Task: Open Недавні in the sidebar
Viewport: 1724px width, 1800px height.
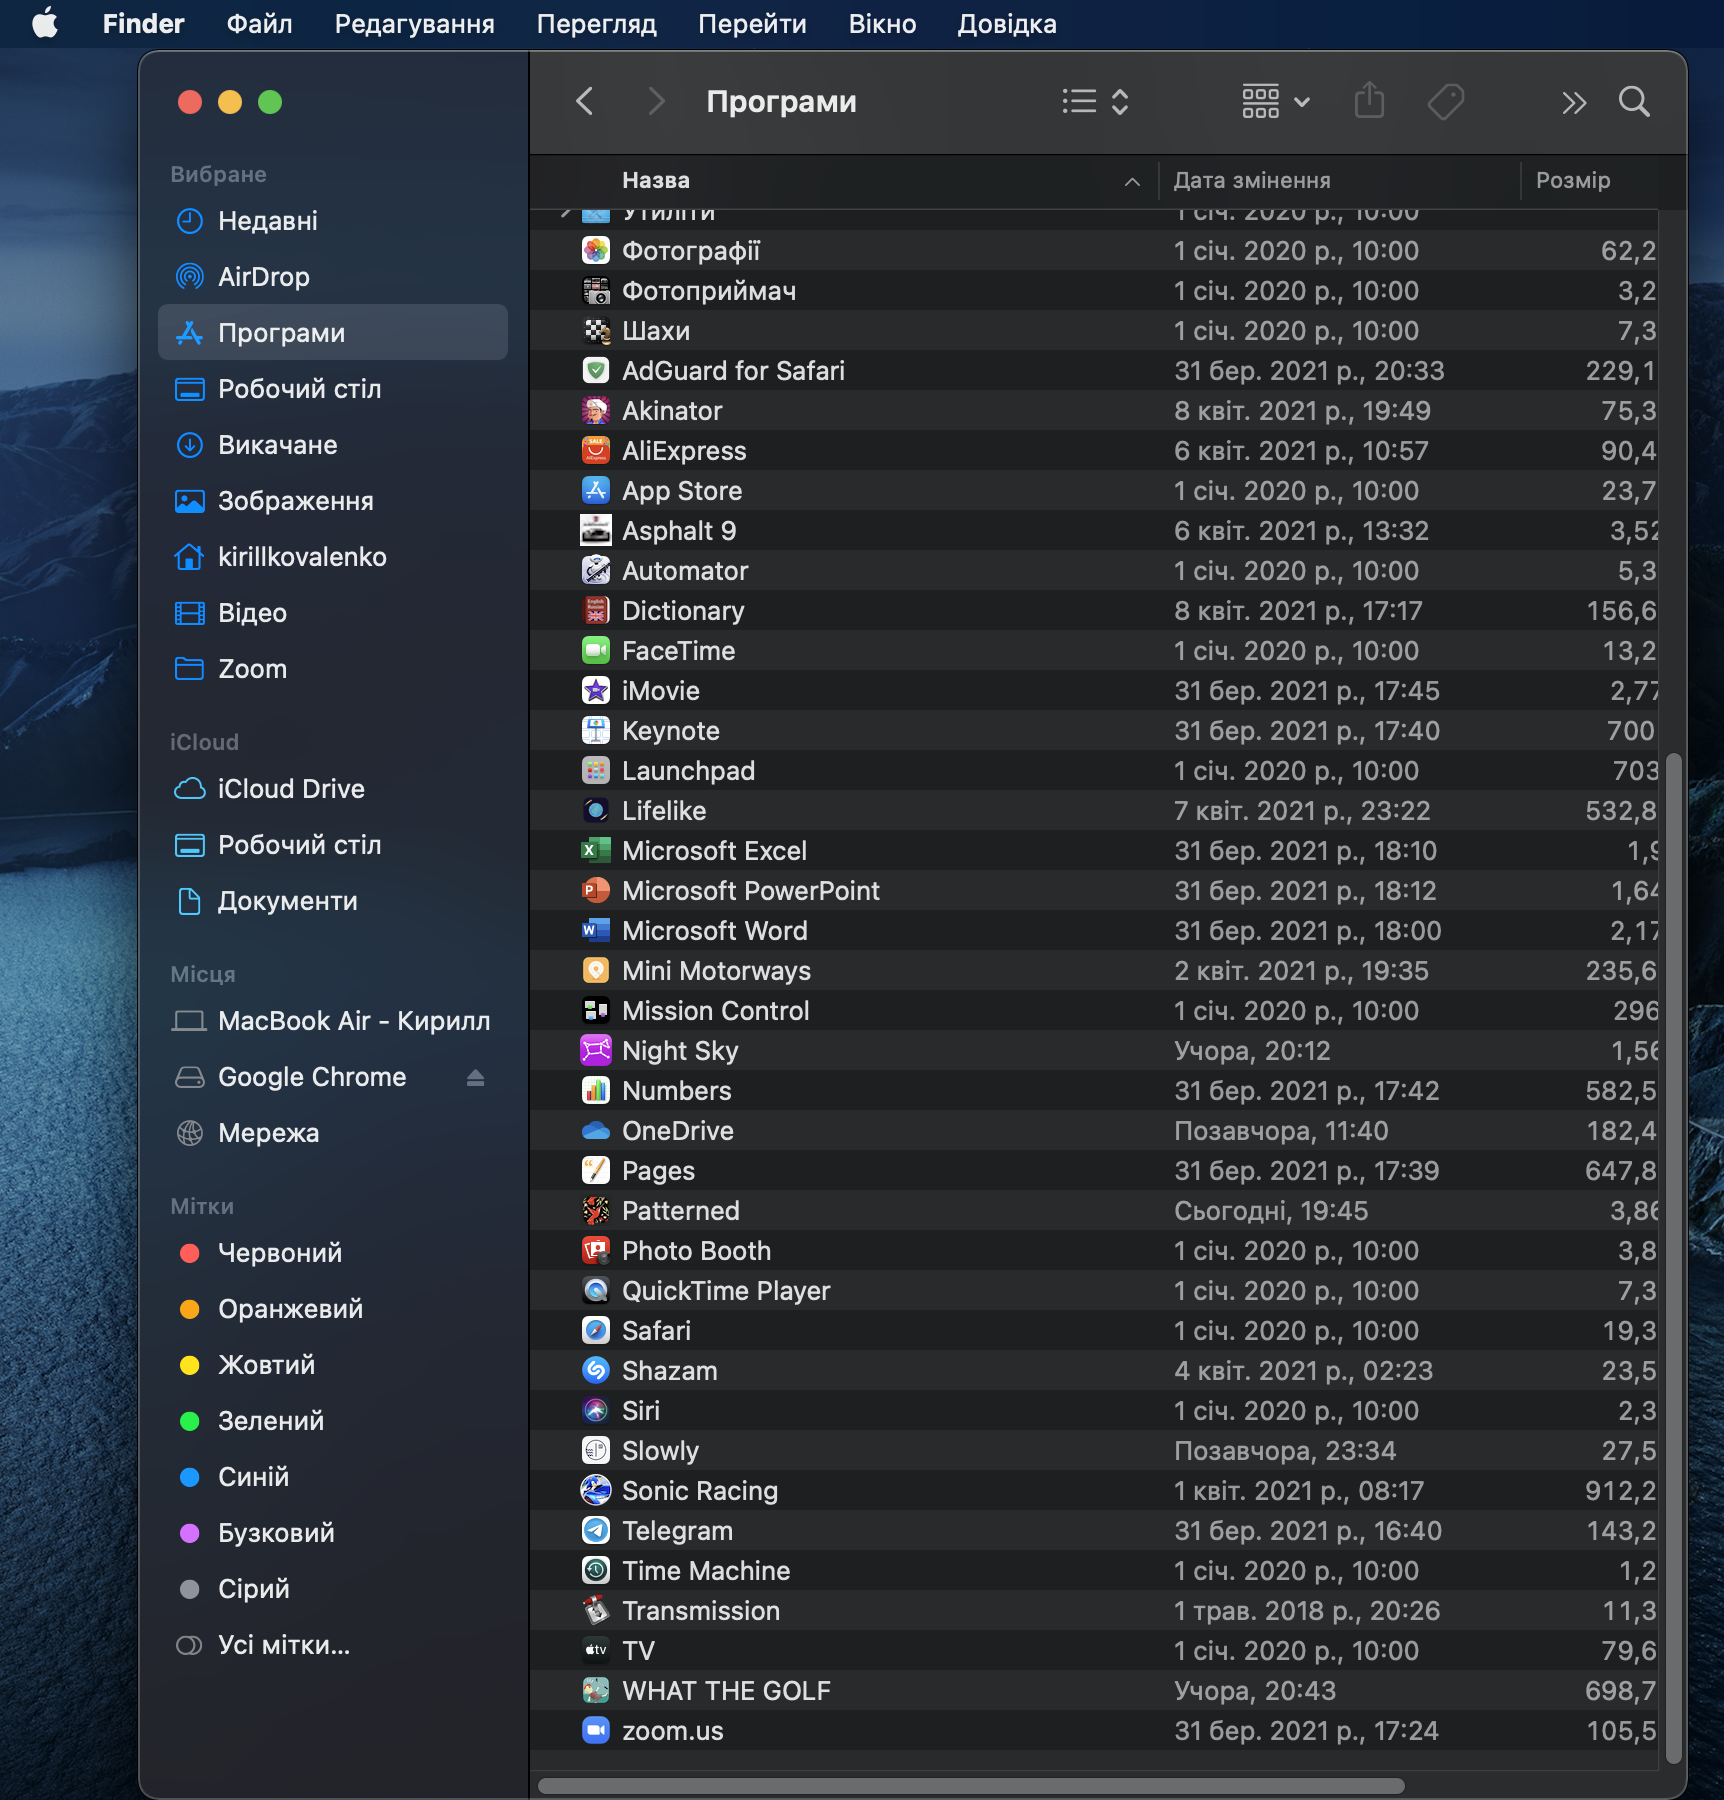Action: pyautogui.click(x=333, y=221)
